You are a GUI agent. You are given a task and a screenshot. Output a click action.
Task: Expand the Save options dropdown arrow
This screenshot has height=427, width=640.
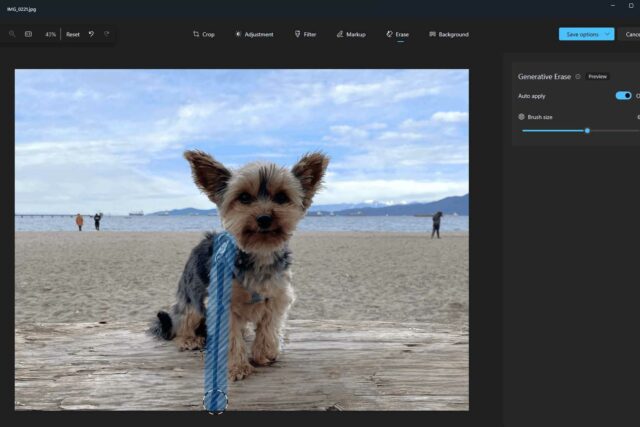click(607, 34)
